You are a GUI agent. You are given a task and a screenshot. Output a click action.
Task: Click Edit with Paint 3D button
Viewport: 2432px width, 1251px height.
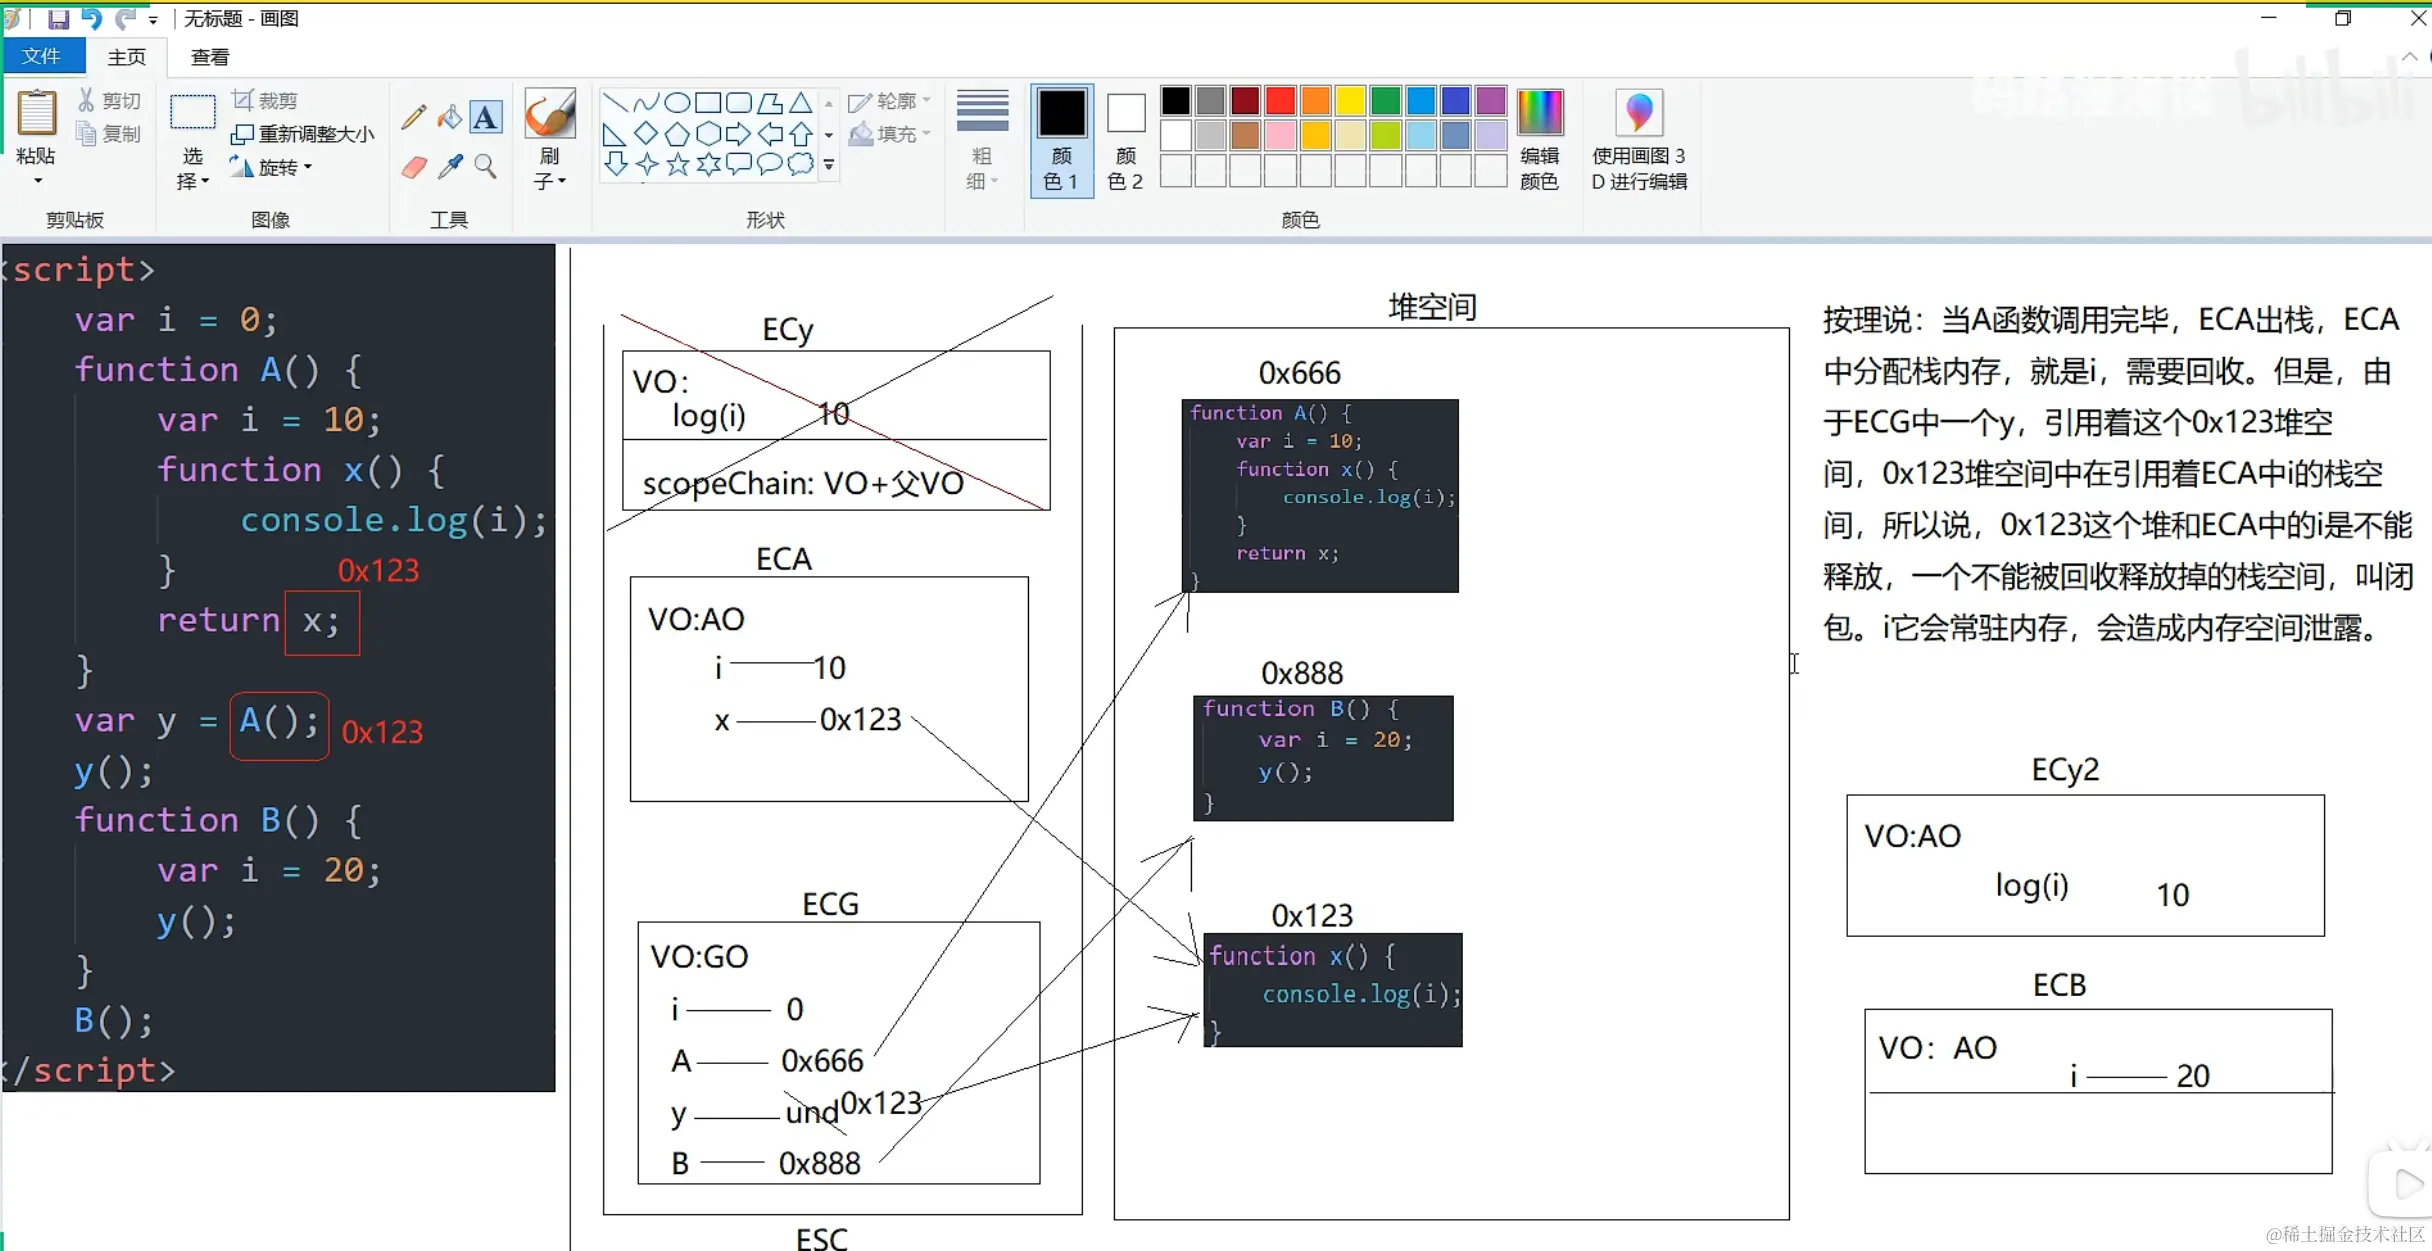tap(1639, 139)
